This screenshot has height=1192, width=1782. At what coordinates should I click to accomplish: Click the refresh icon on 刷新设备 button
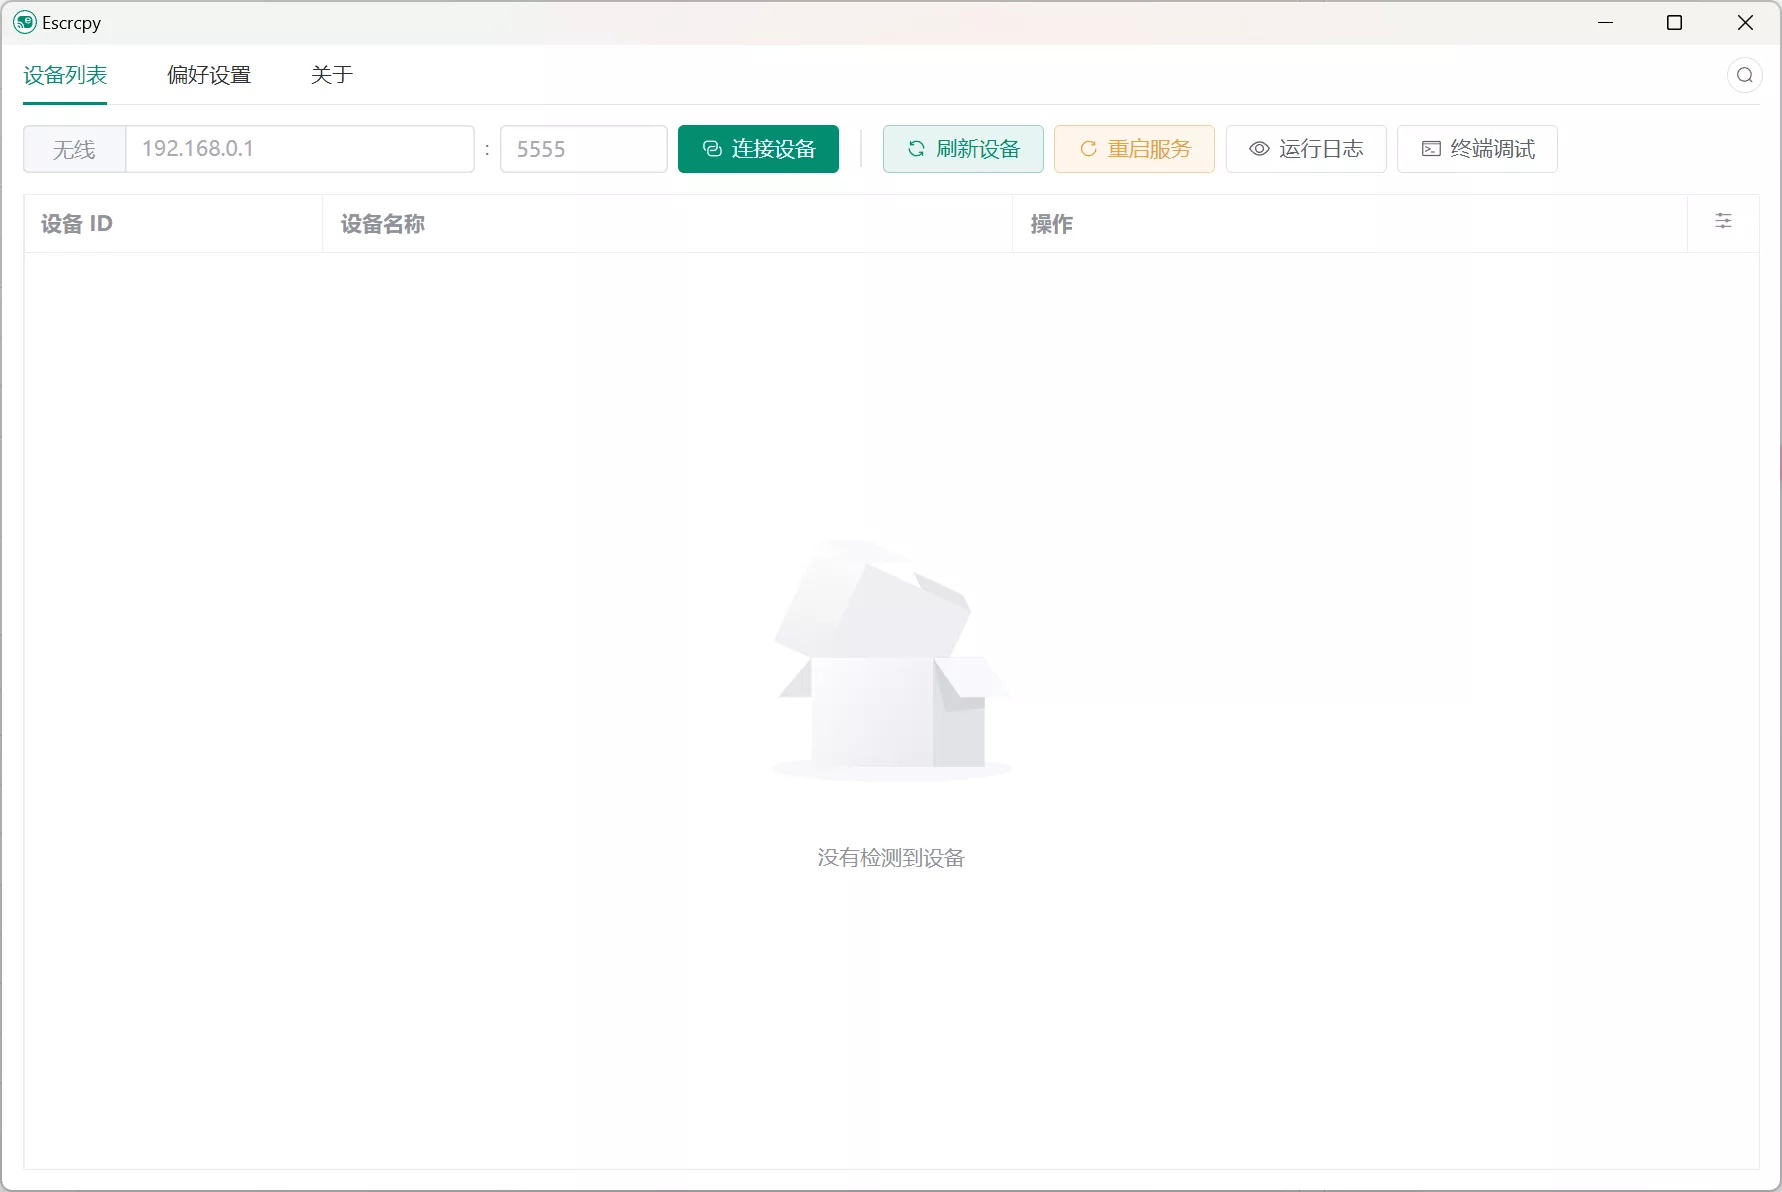point(917,148)
